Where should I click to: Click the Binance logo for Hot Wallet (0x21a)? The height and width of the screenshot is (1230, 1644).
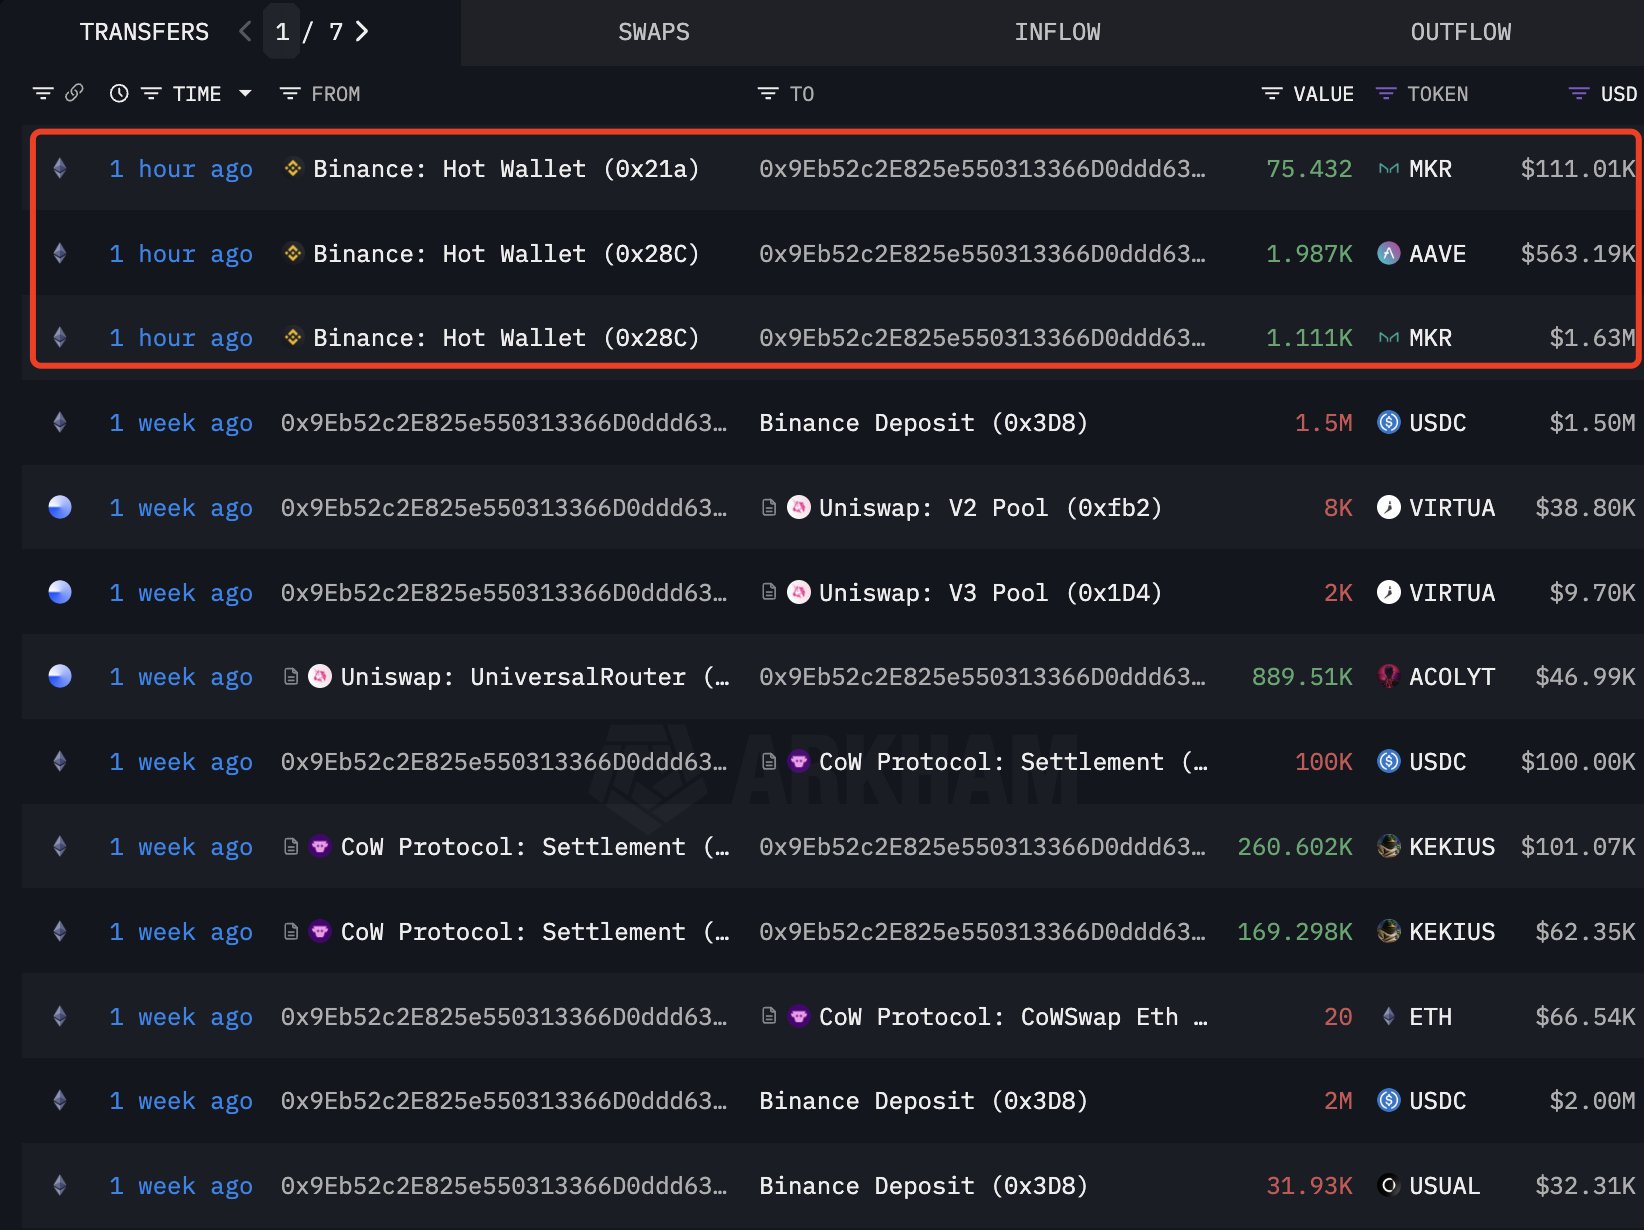tap(293, 169)
